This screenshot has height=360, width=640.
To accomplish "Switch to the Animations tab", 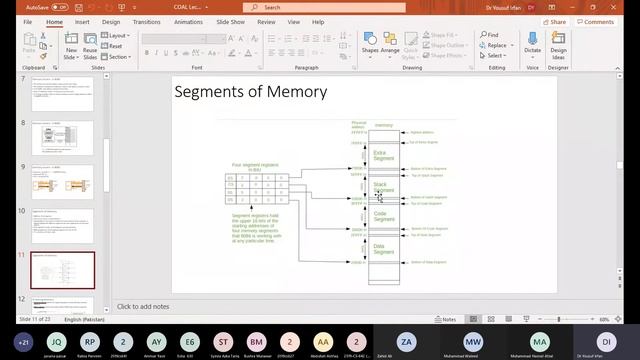I will pyautogui.click(x=188, y=22).
